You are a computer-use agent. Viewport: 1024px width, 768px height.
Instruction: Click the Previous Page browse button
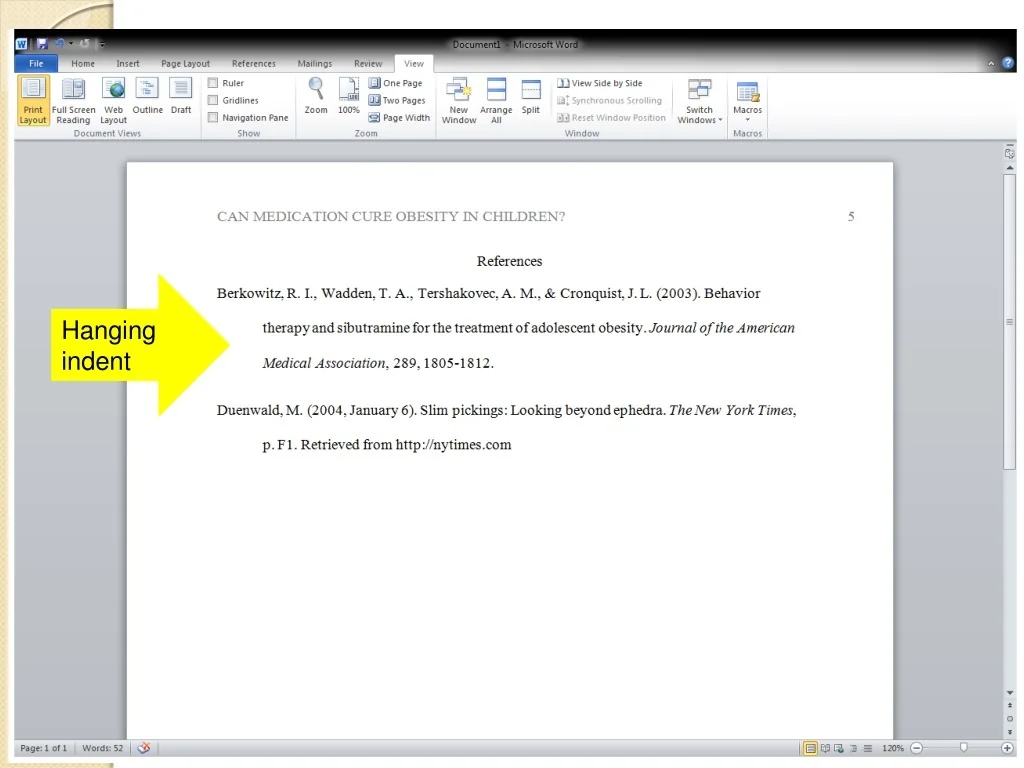1010,706
